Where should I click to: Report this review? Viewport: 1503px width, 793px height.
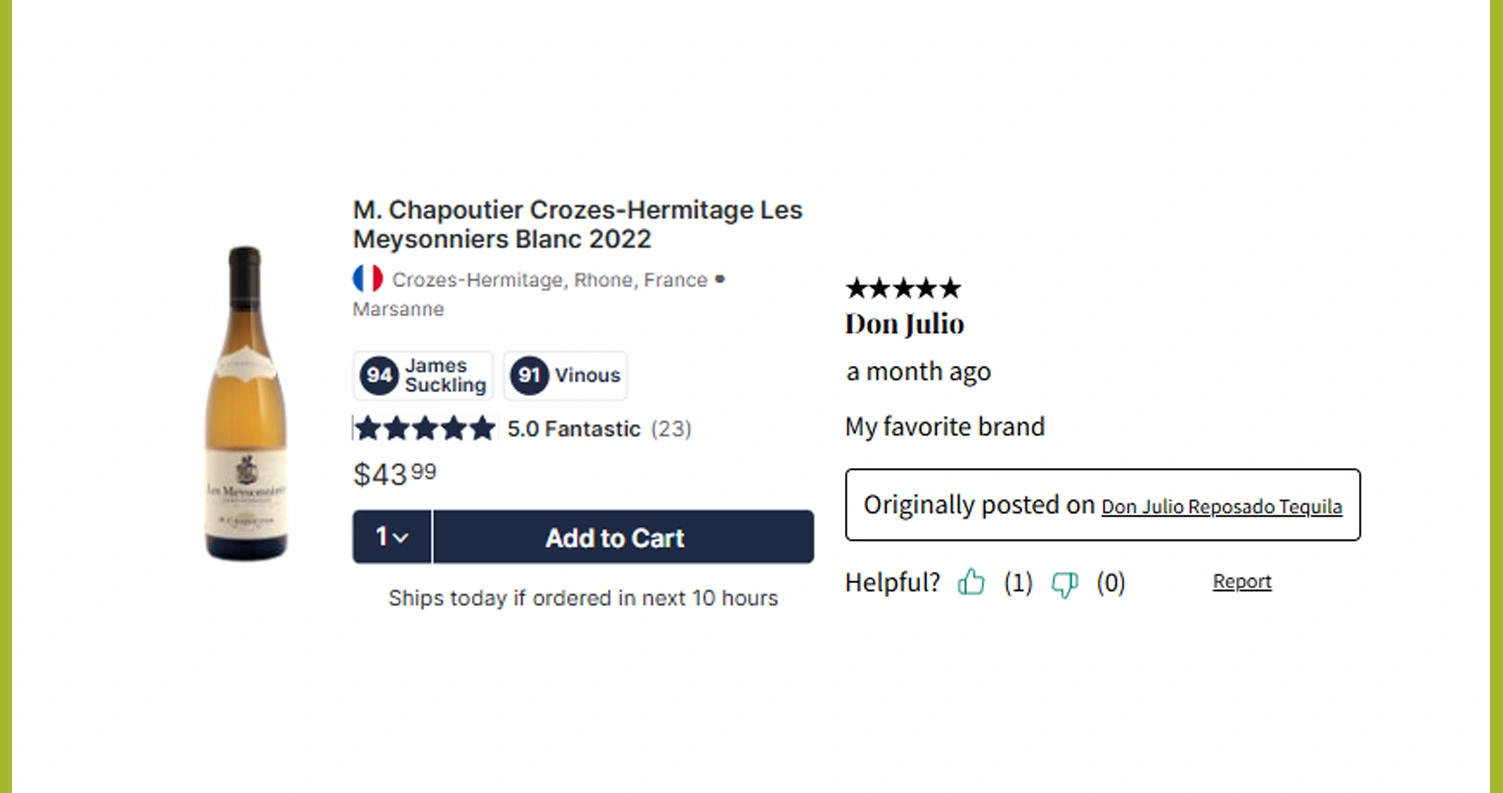1242,582
